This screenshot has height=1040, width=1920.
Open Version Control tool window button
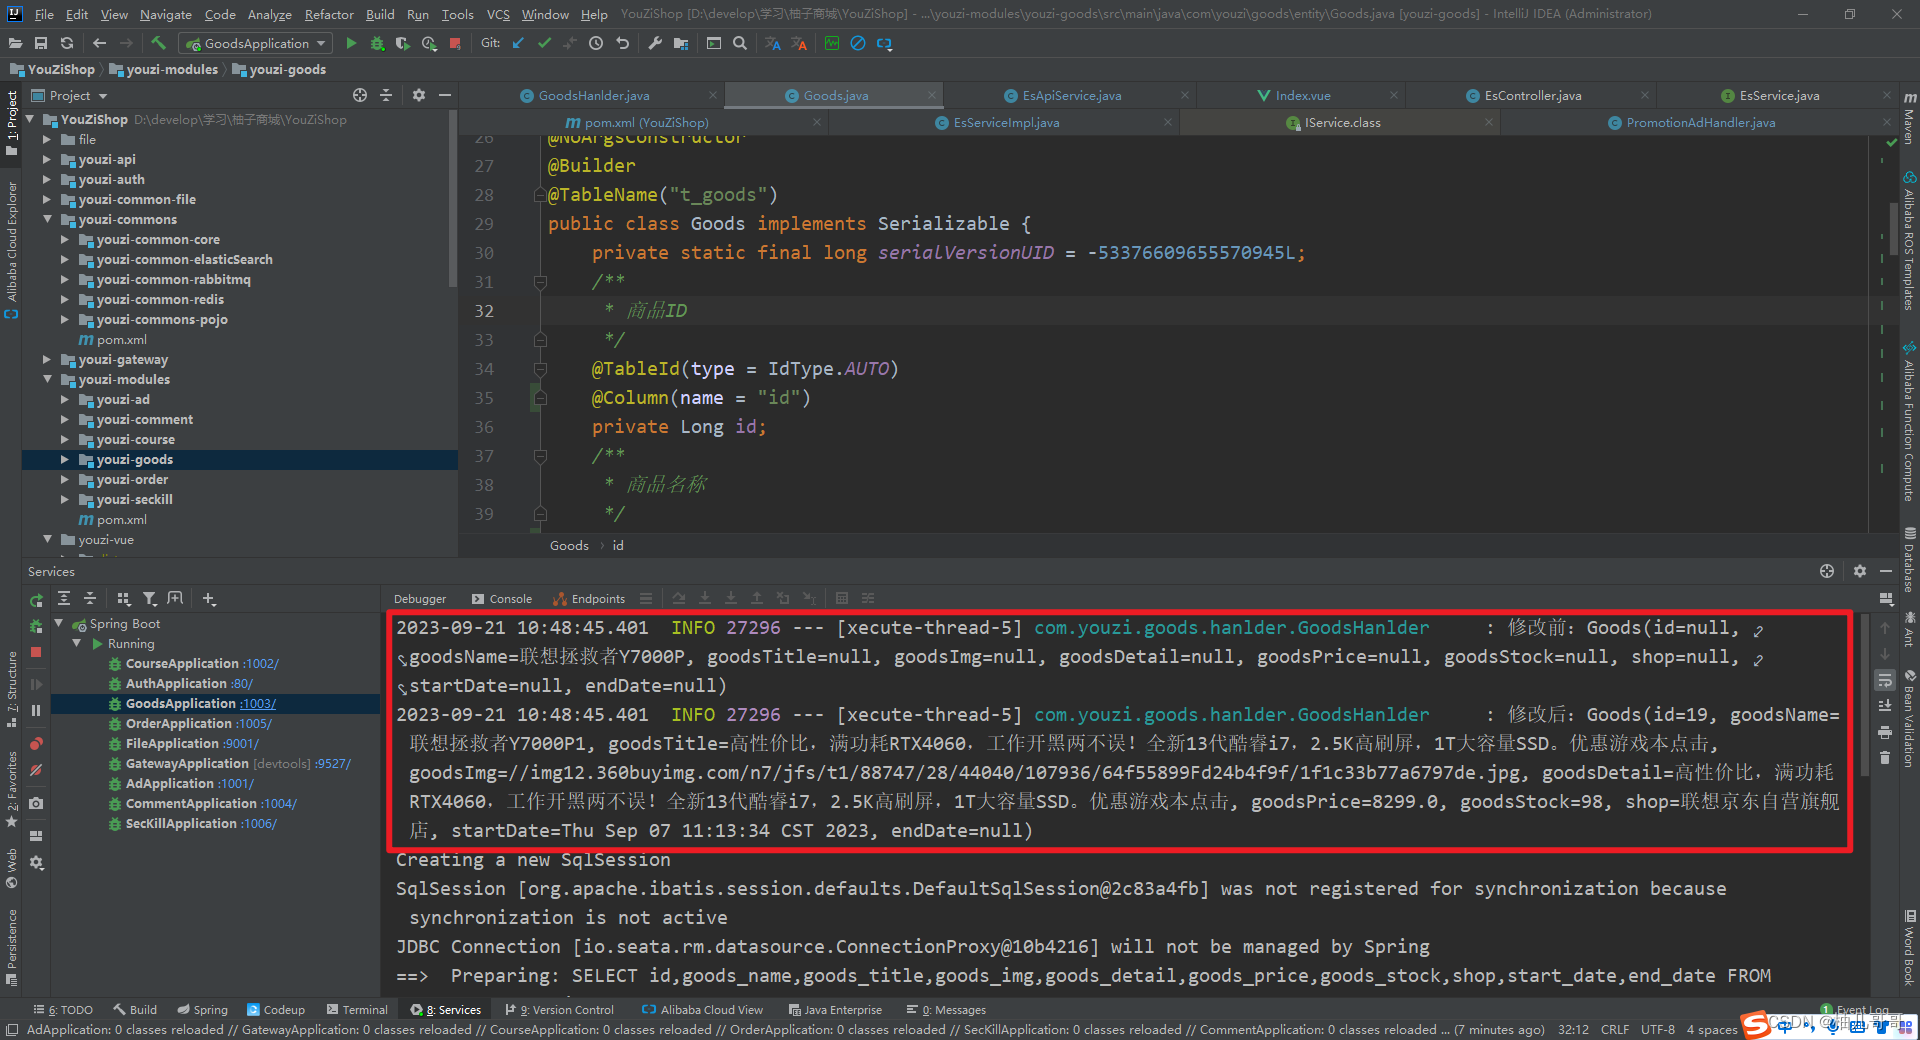pos(560,1009)
